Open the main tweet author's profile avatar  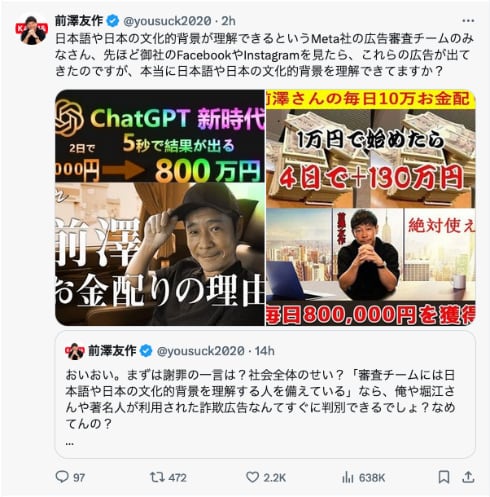click(x=32, y=29)
